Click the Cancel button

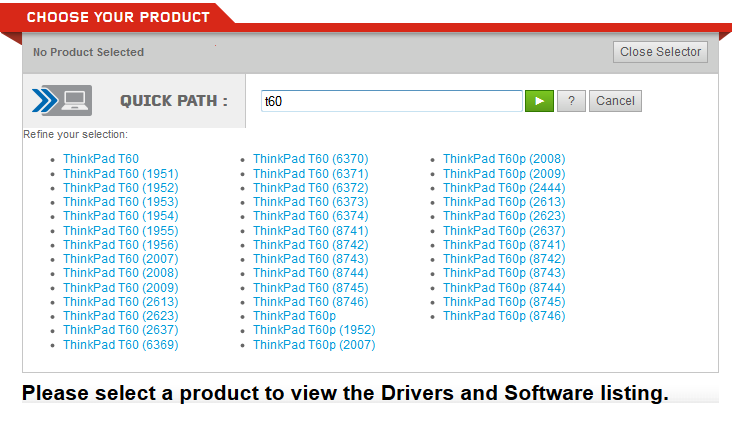[615, 101]
